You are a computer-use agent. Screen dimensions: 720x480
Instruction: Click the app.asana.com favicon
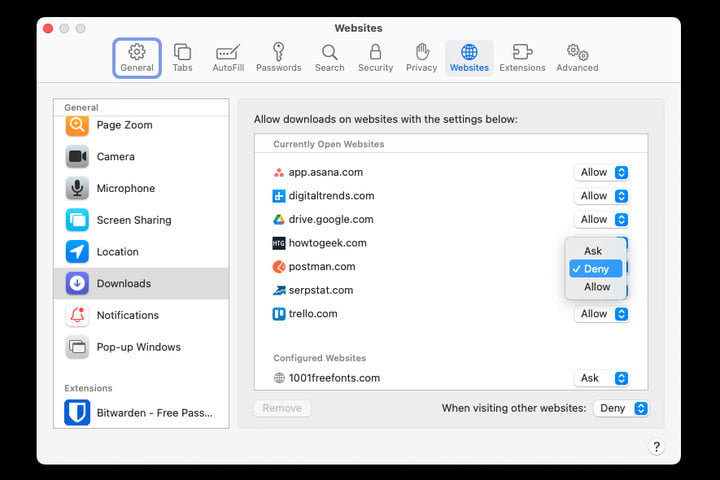click(279, 173)
